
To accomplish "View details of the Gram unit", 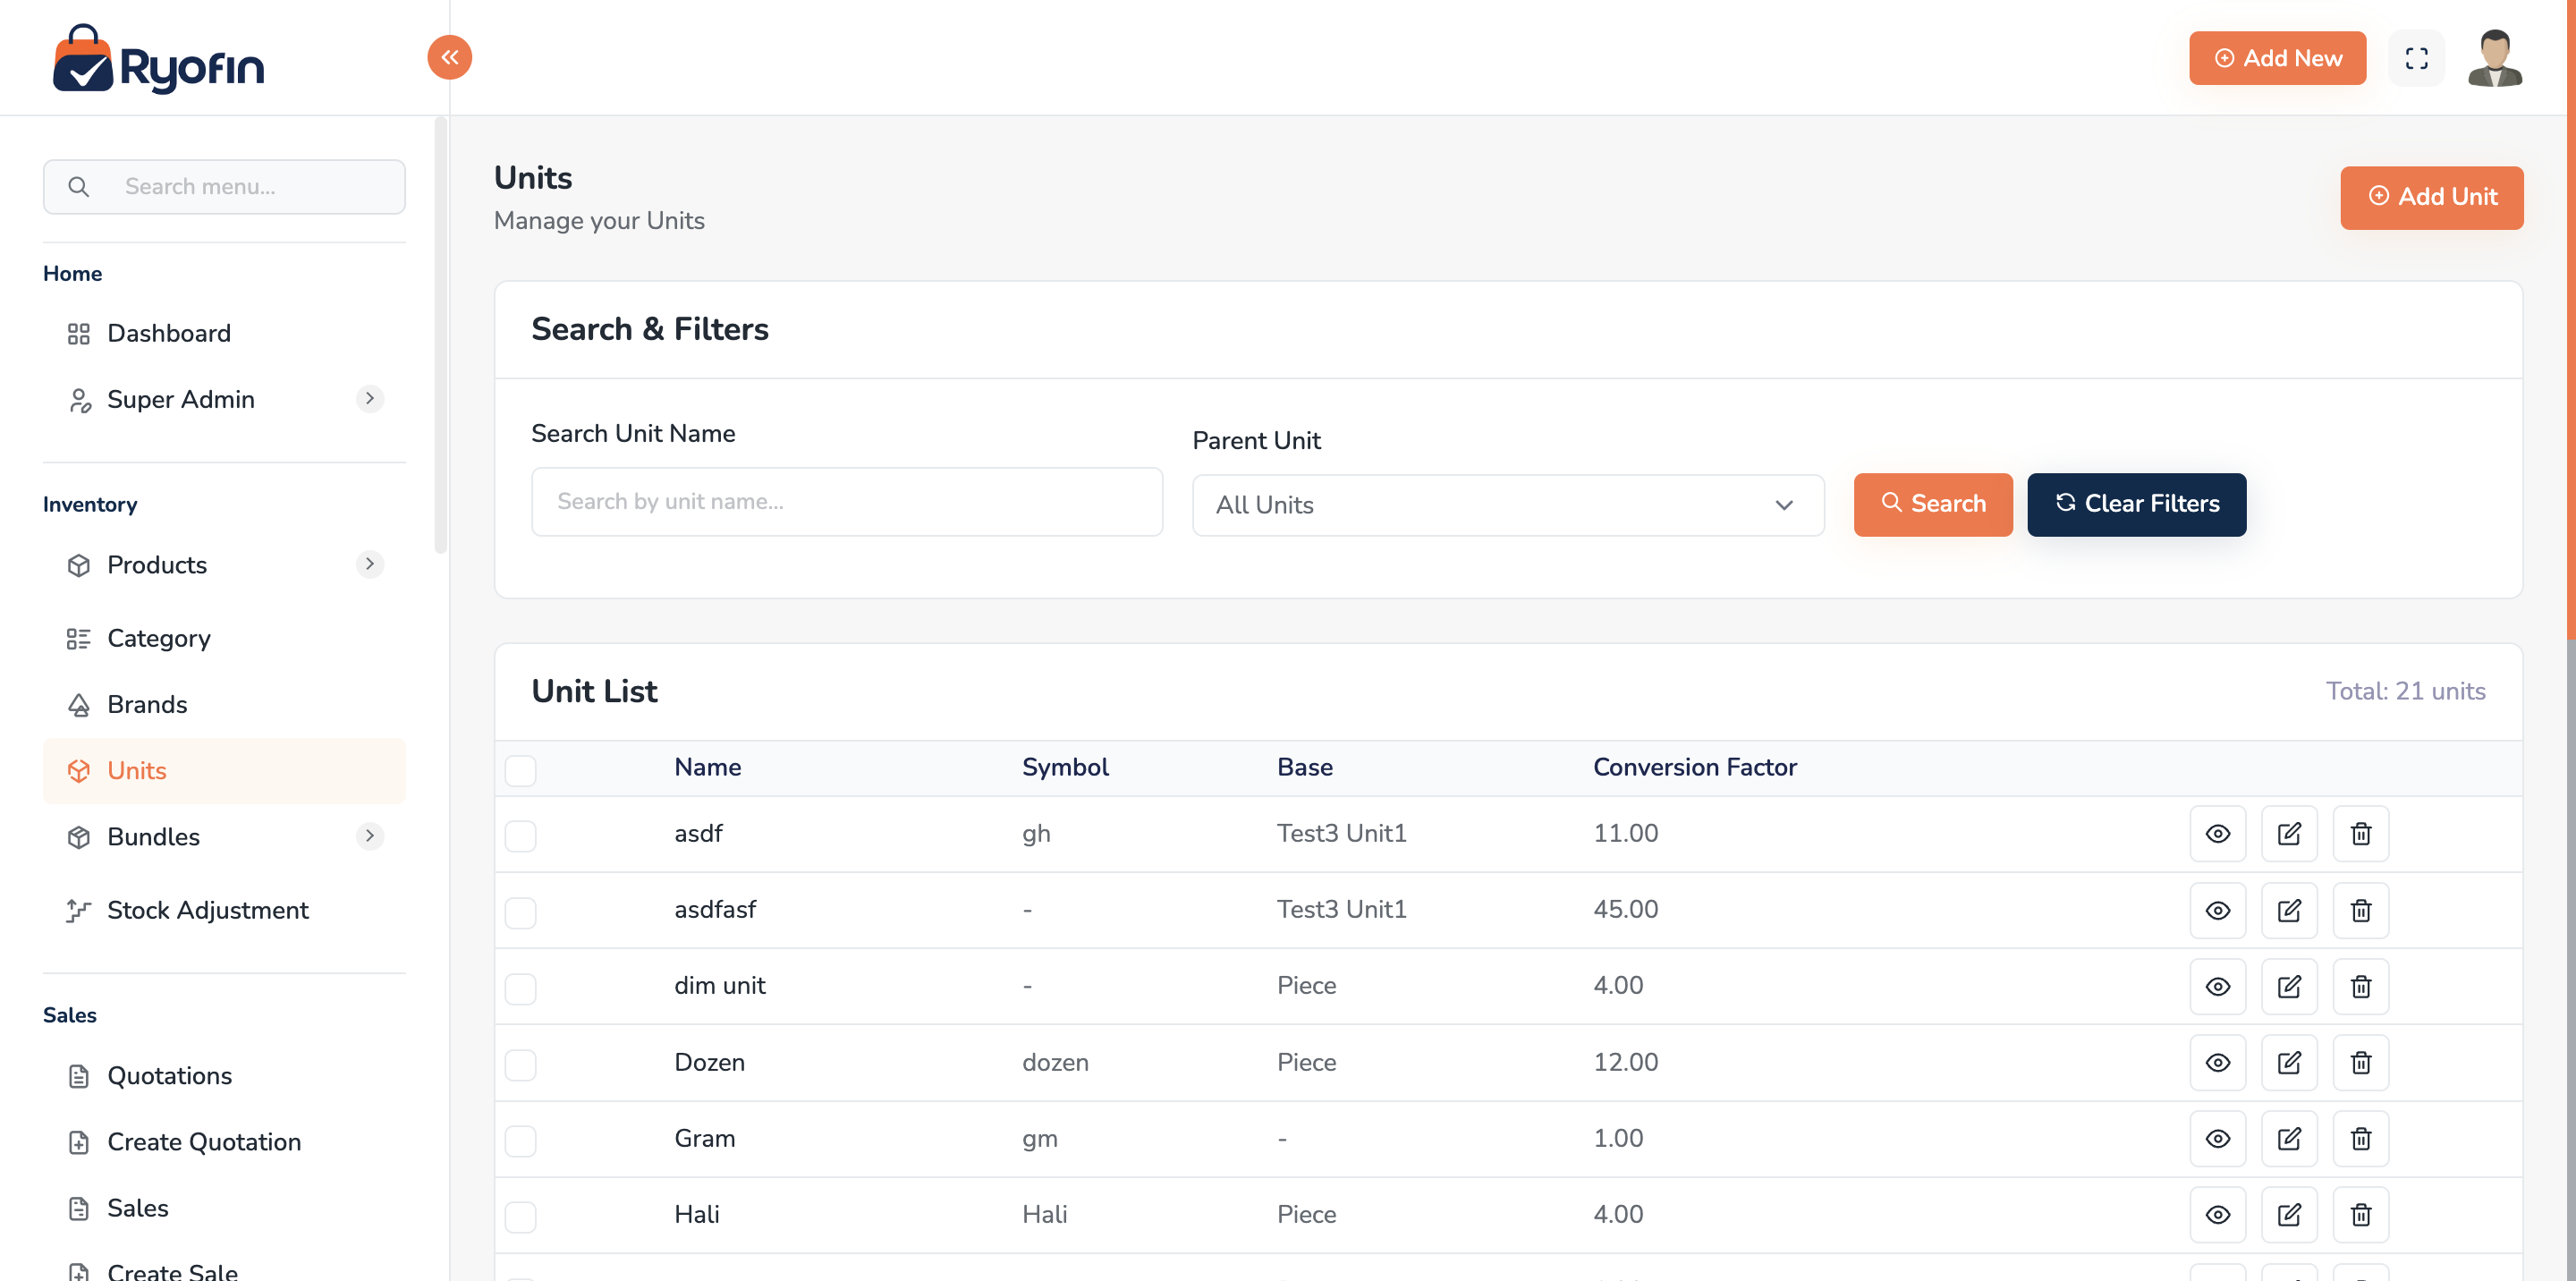I will pyautogui.click(x=2217, y=1138).
